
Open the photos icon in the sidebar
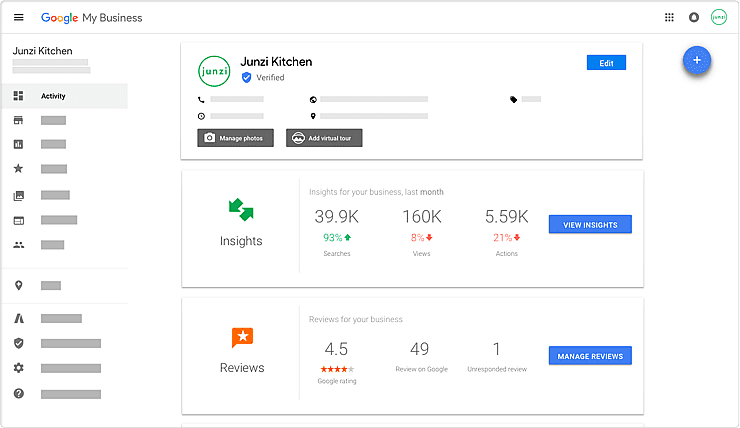18,195
